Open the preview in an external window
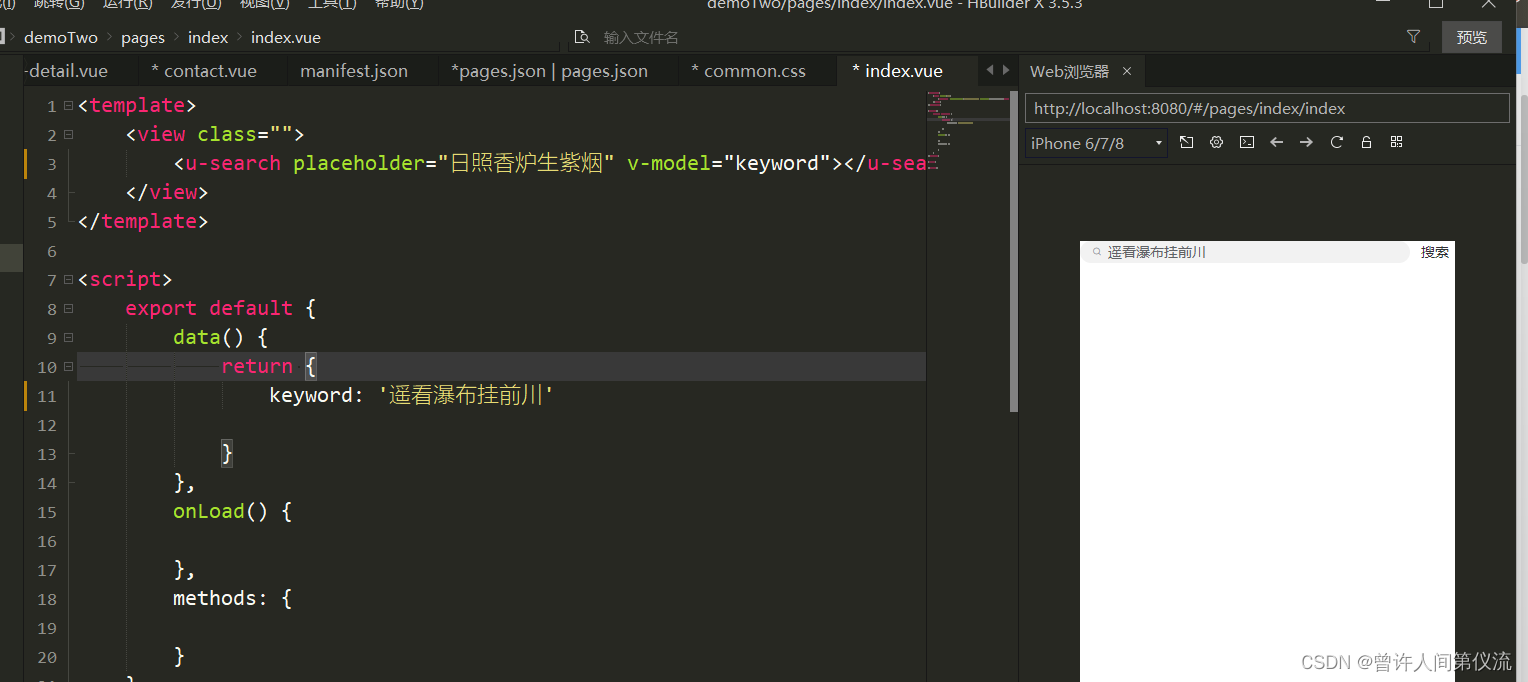This screenshot has height=682, width=1528. [x=1187, y=141]
